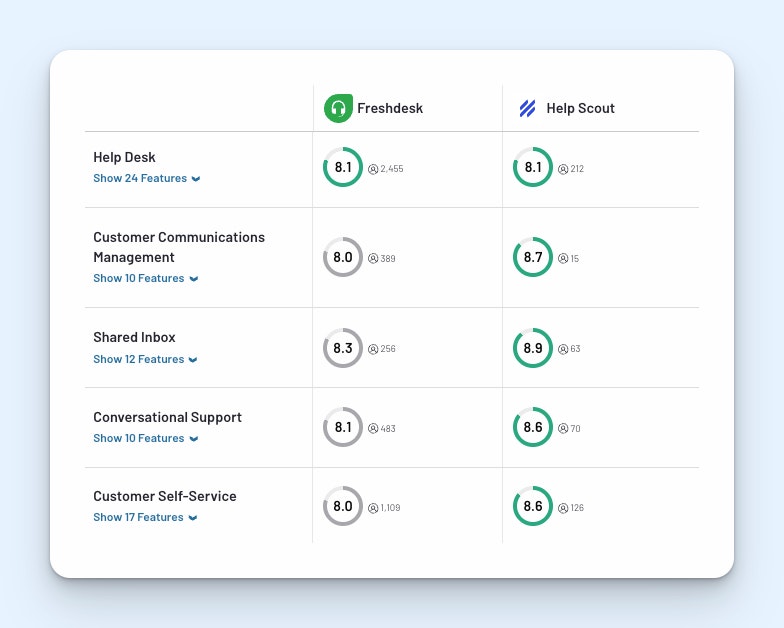Click the Customer Self-Service row title
This screenshot has height=628, width=784.
165,496
